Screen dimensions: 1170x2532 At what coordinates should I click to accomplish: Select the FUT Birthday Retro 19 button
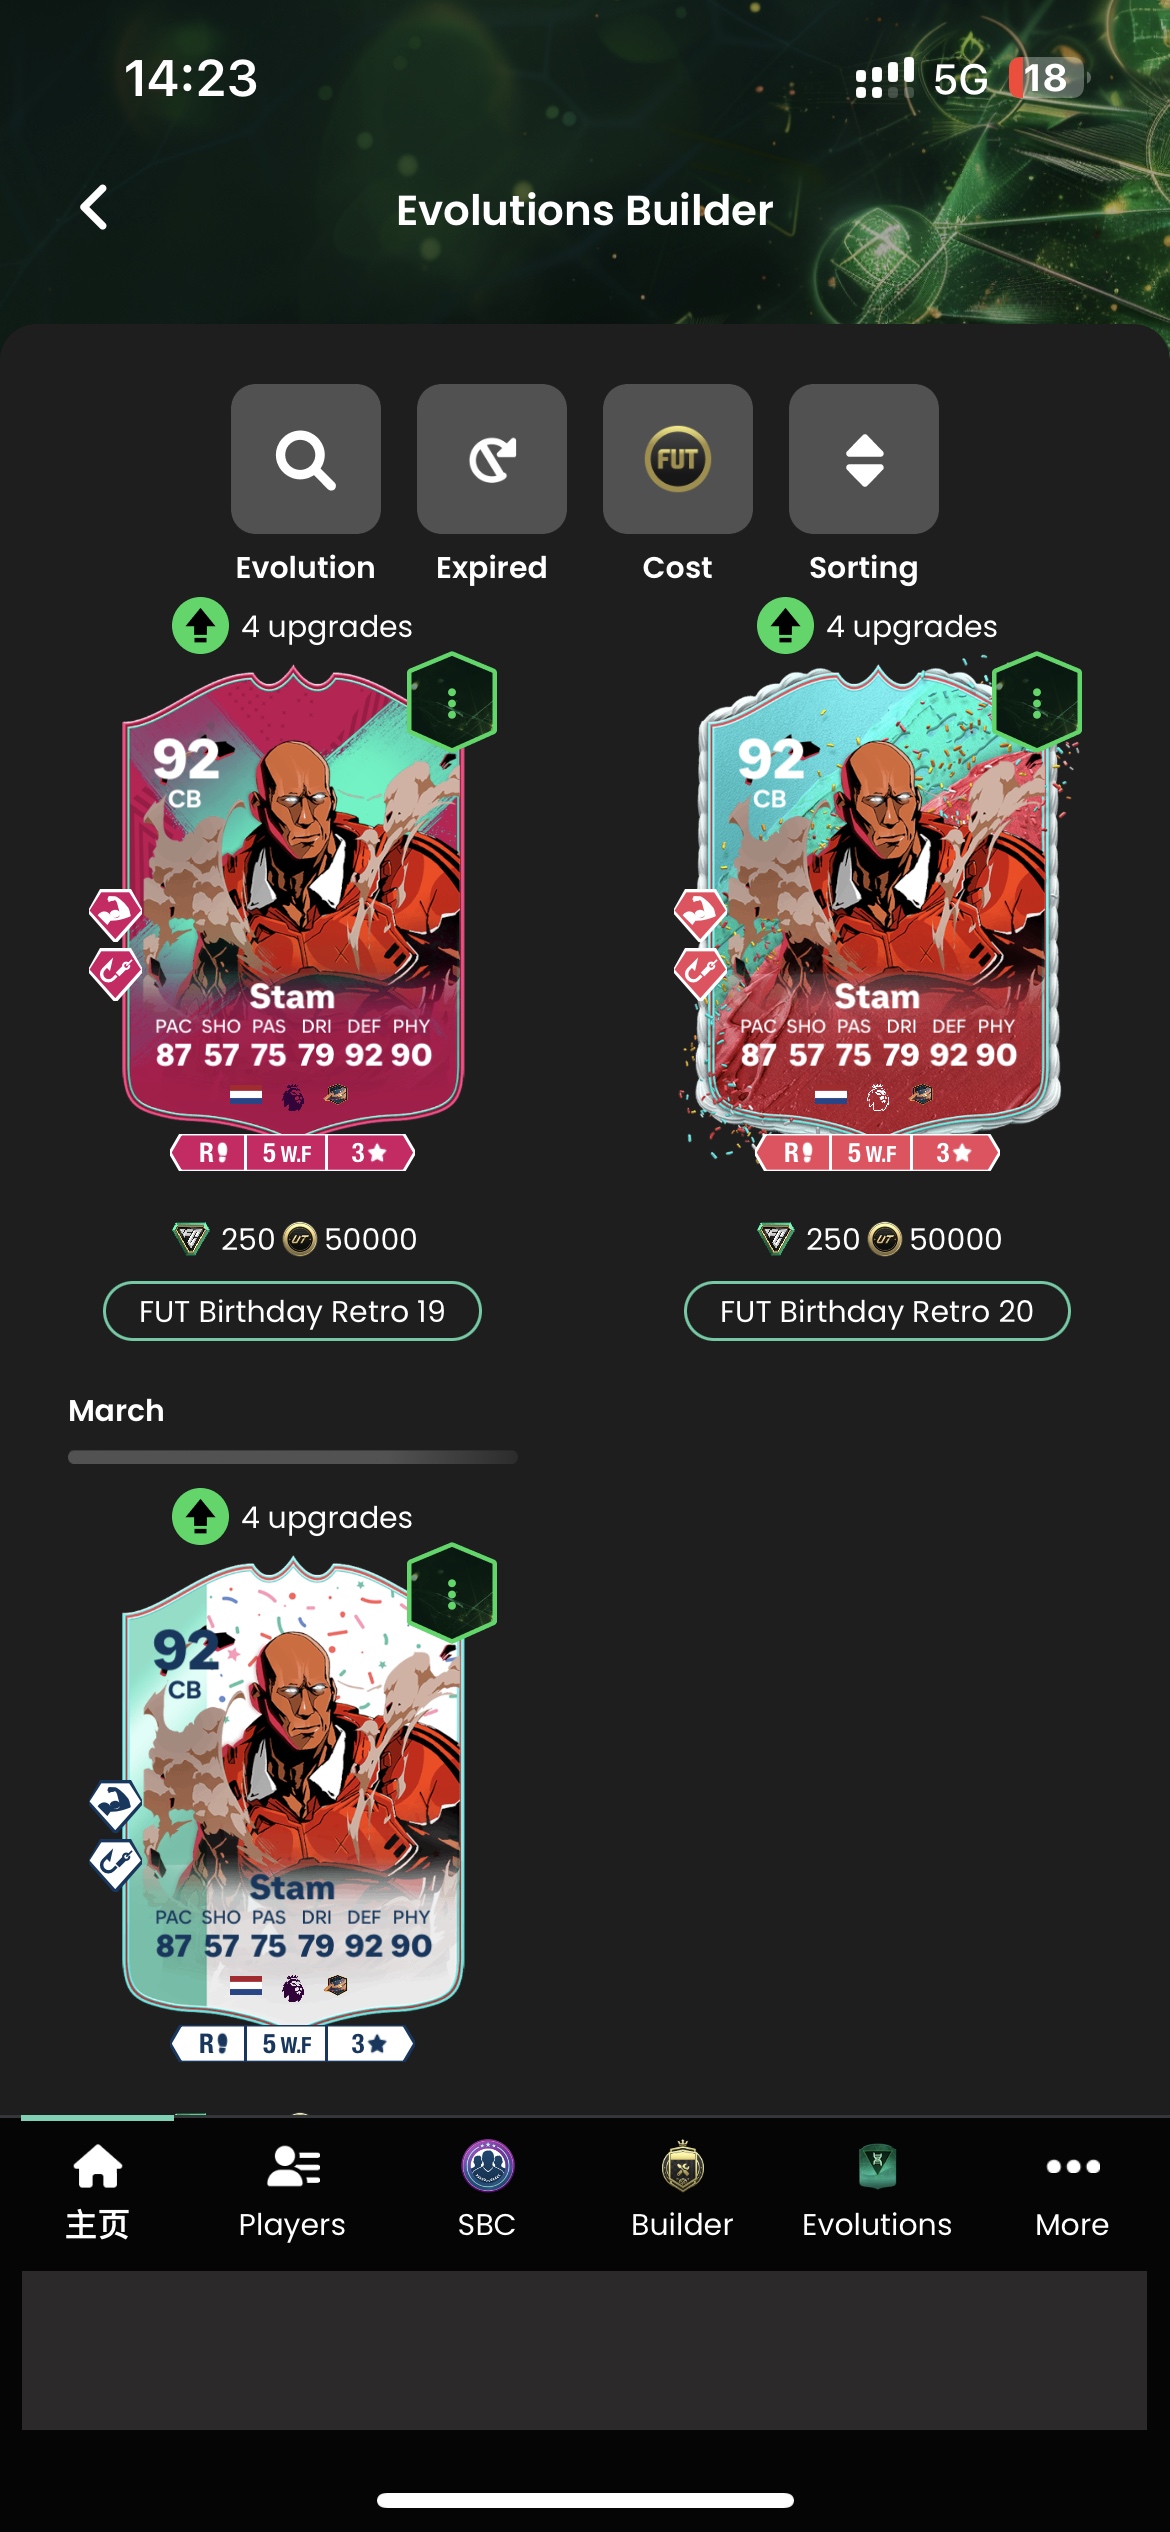[292, 1311]
